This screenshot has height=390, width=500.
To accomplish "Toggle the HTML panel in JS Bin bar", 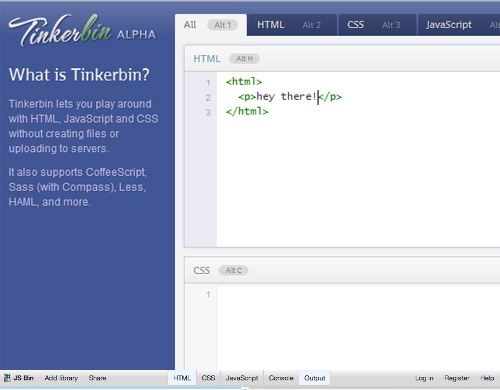I will pos(182,378).
